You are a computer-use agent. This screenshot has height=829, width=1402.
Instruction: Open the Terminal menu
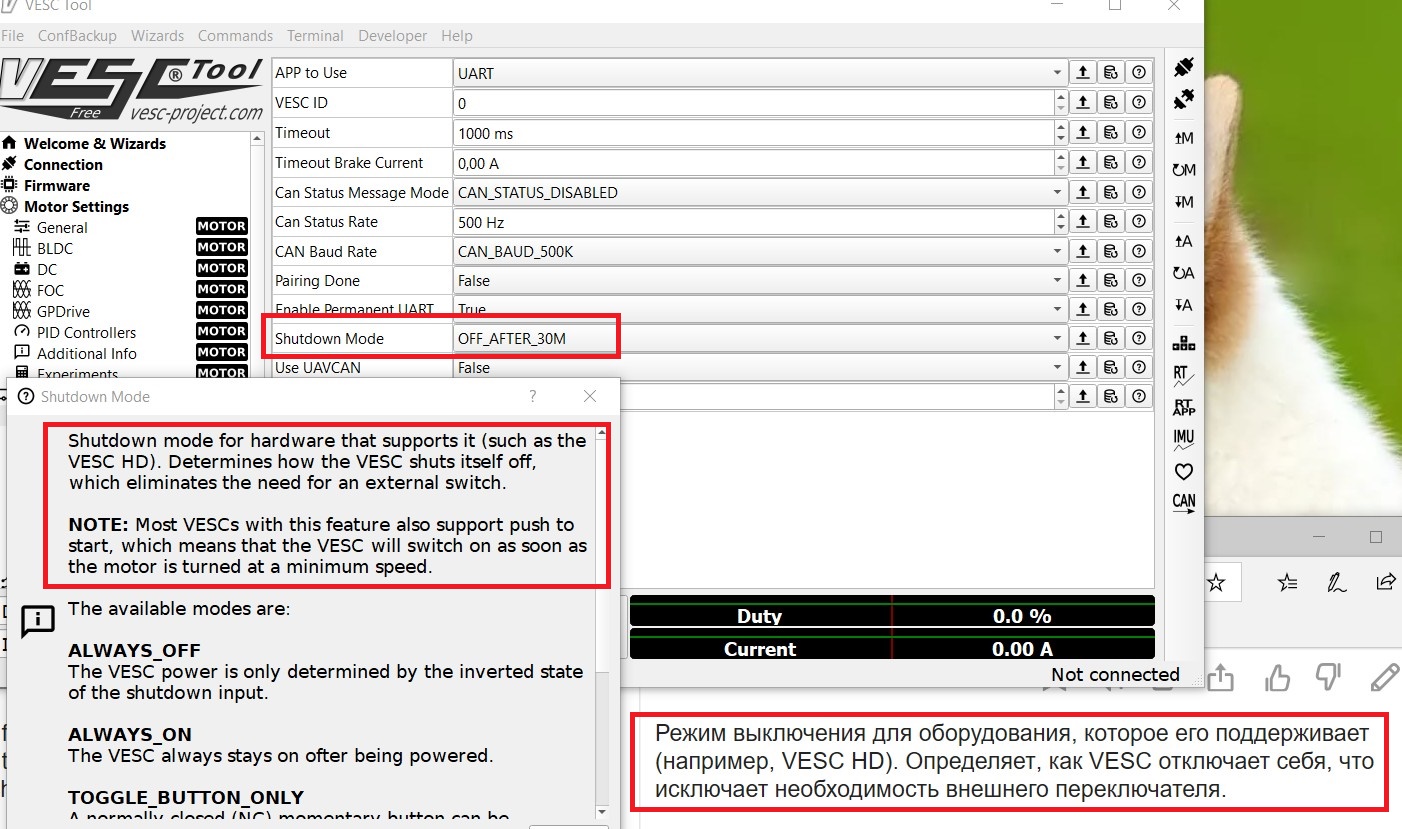[315, 36]
